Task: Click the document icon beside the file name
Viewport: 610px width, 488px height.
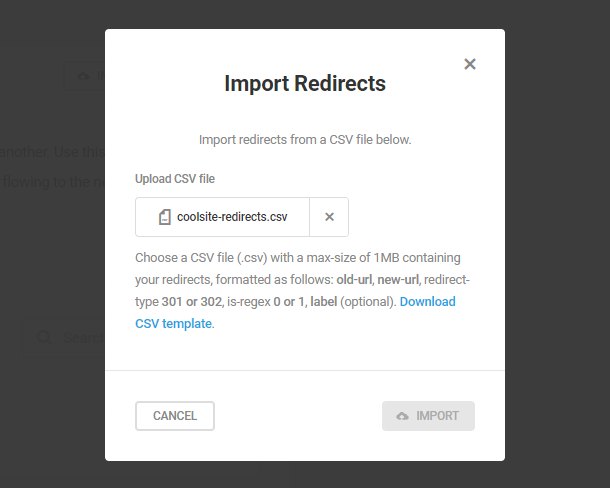Action: (x=164, y=217)
